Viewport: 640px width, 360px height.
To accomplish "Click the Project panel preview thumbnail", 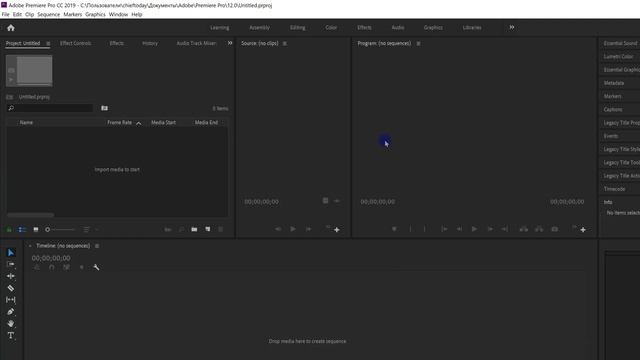I will tap(29, 71).
